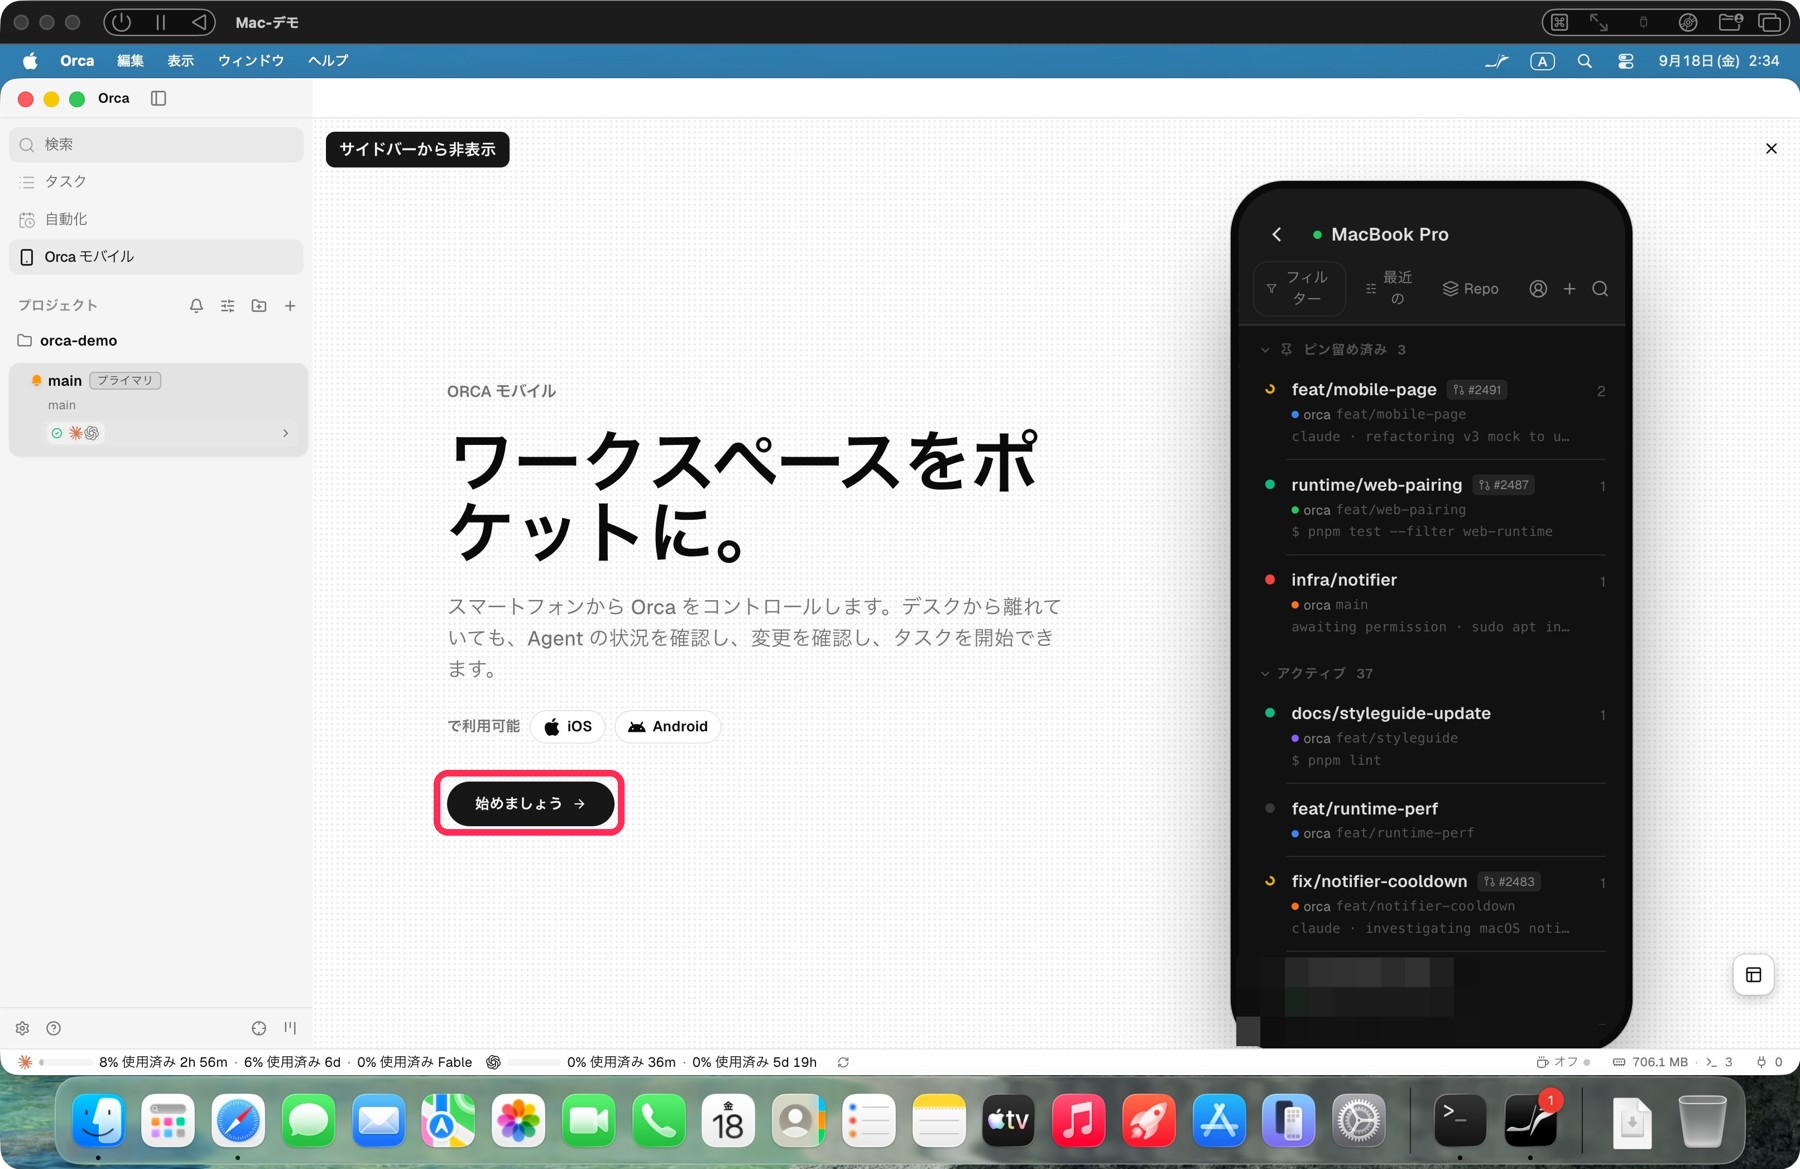Select the main workspace row
1800x1169 pixels.
(x=158, y=409)
